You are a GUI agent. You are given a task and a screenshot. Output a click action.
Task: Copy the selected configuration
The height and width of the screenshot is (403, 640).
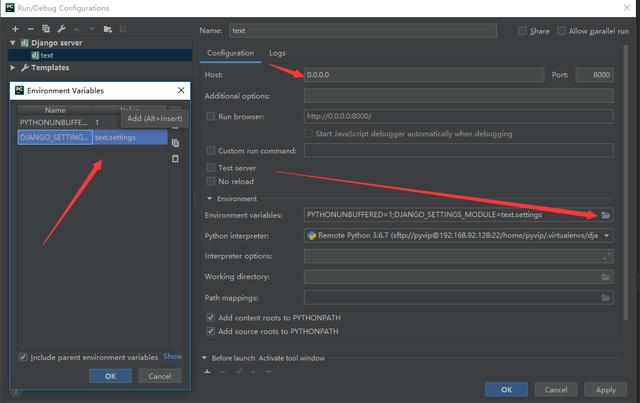[x=46, y=29]
